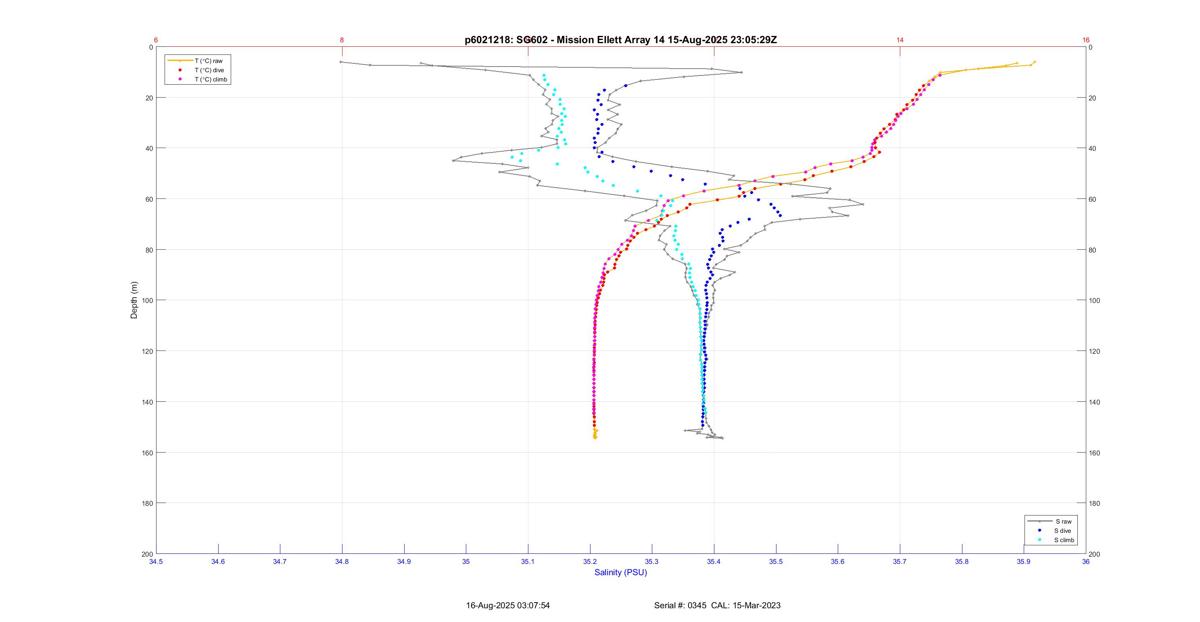Click salinity axis tick label '34.7'
The image size is (1200, 622).
coord(280,562)
